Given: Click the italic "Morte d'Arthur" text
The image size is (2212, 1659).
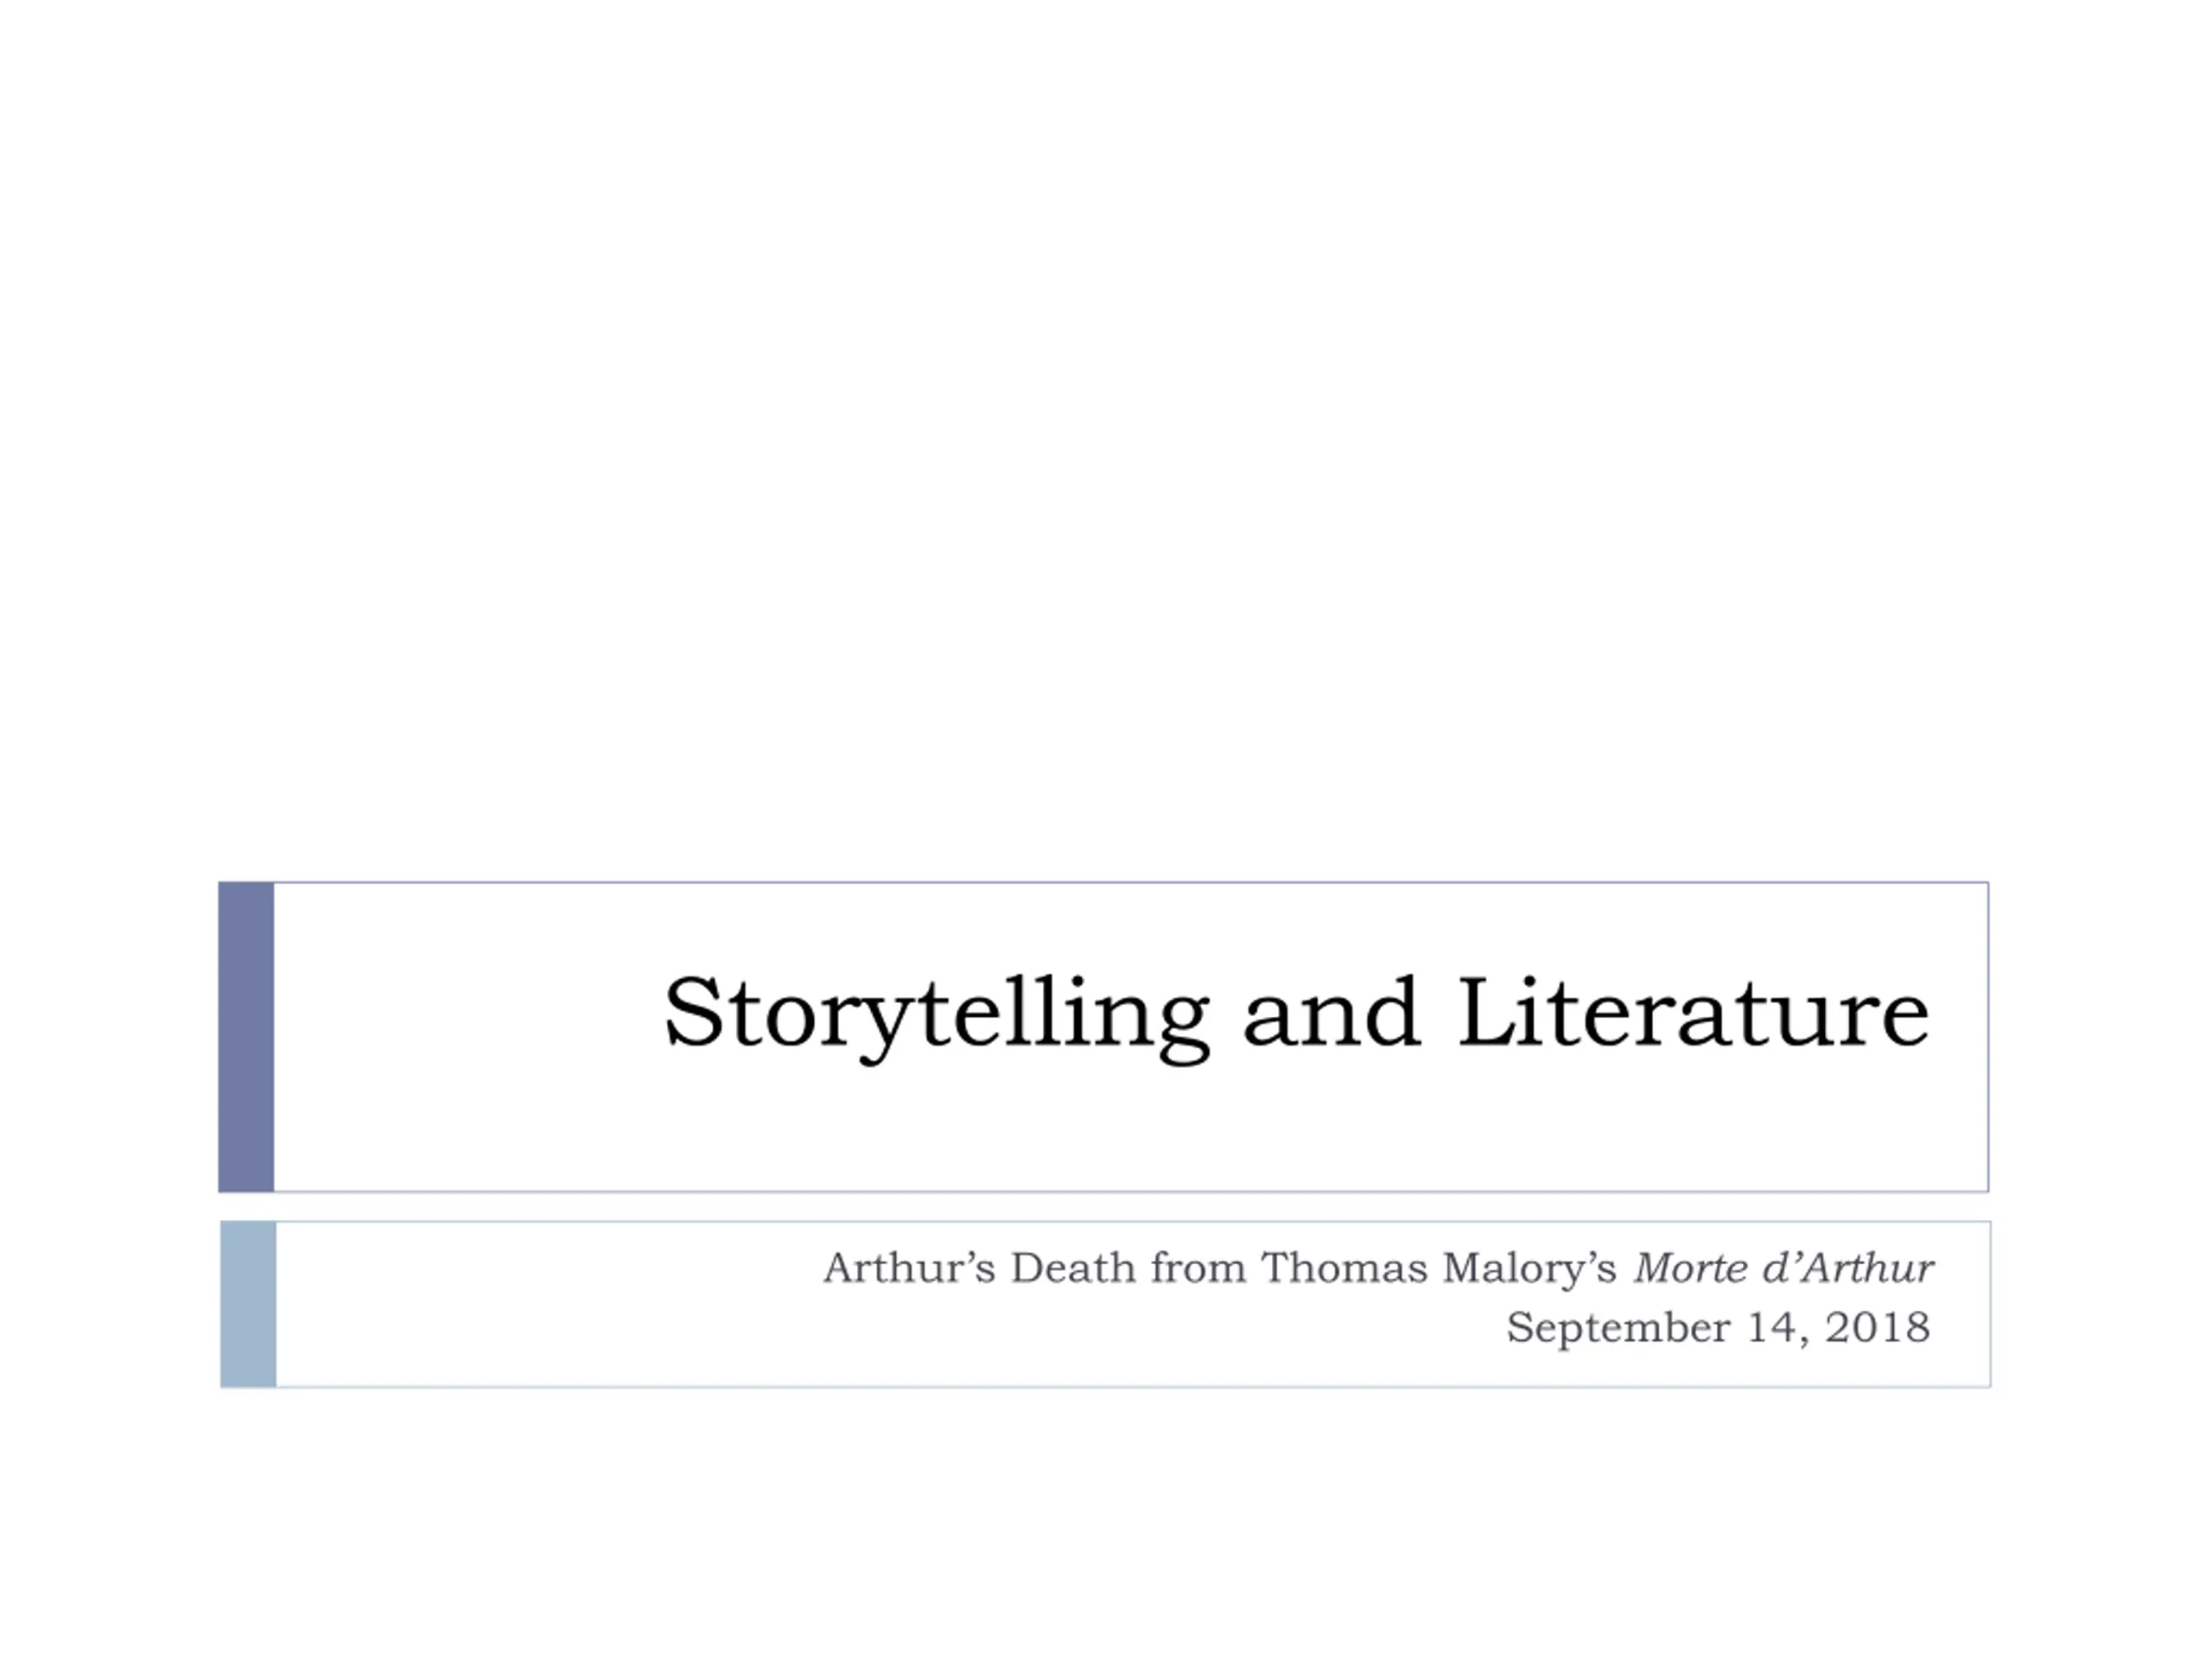Looking at the screenshot, I should click(1784, 1268).
